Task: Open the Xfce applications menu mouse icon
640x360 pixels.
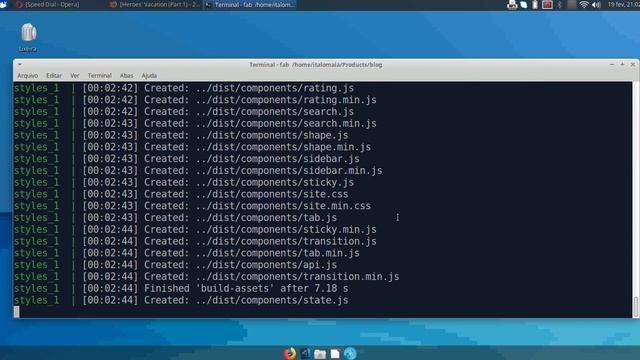Action: pos(4,4)
